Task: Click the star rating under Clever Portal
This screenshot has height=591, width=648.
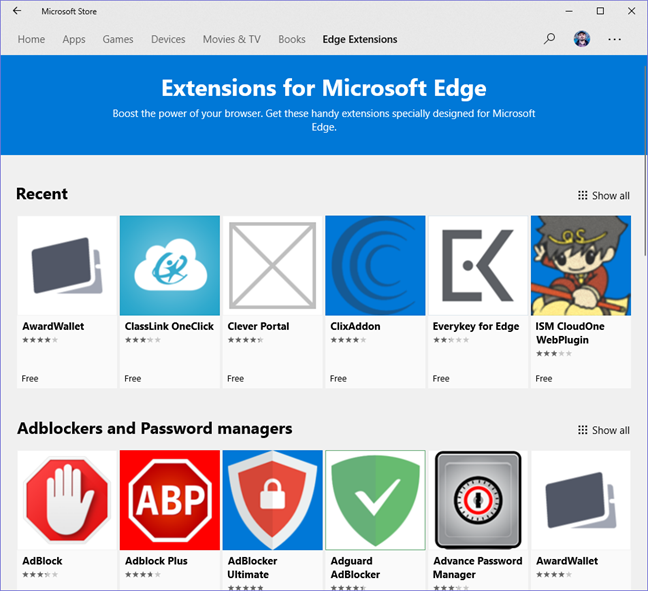Action: click(x=245, y=340)
